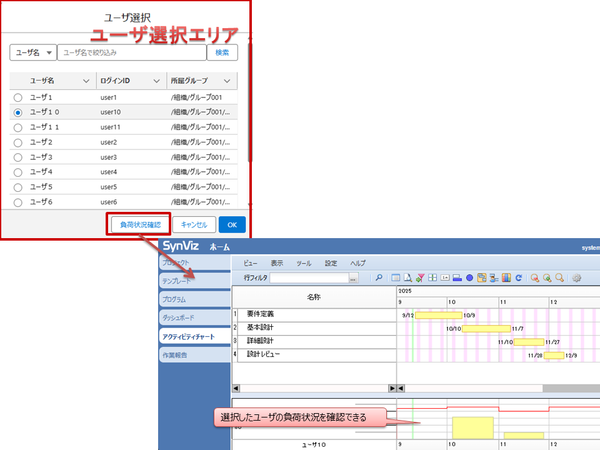Image resolution: width=600 pixels, height=450 pixels.
Task: Open settings with the gear icon
Action: tap(577, 278)
